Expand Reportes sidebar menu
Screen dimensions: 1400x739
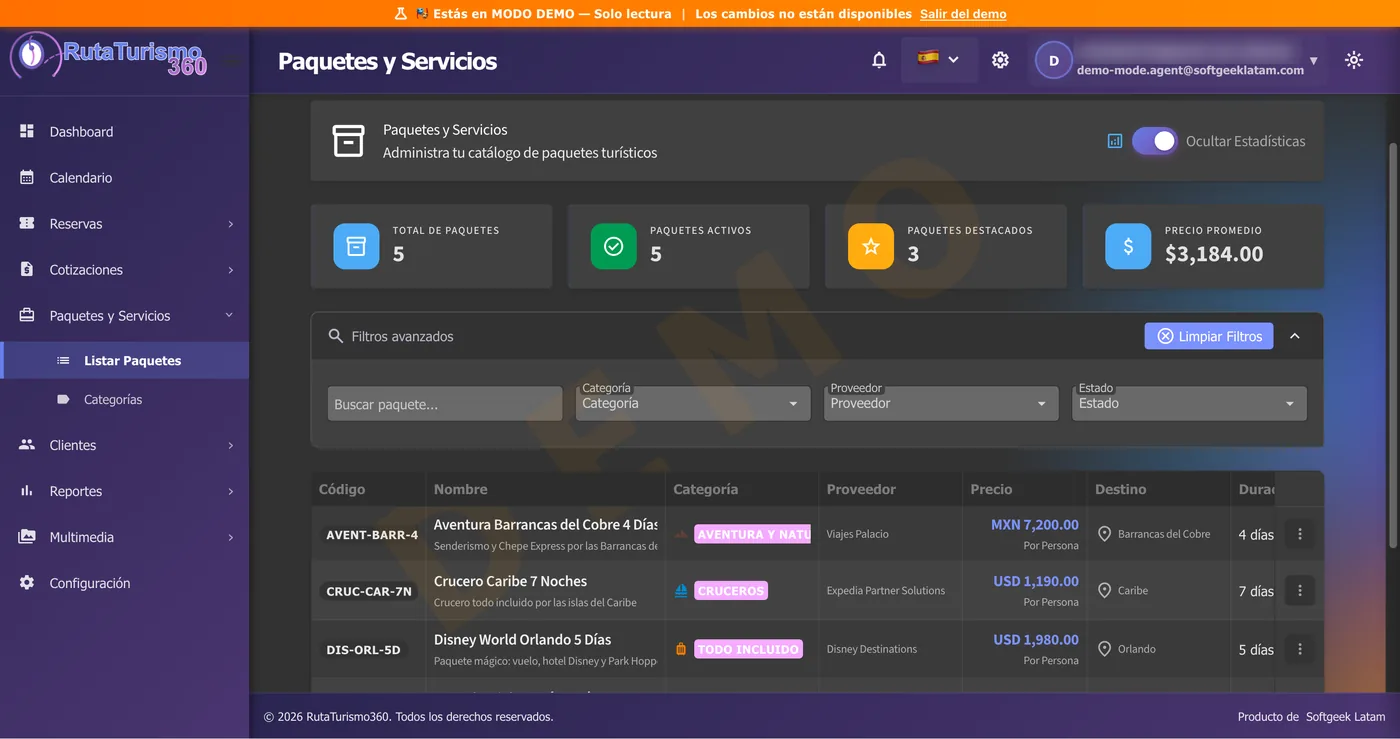tap(124, 491)
